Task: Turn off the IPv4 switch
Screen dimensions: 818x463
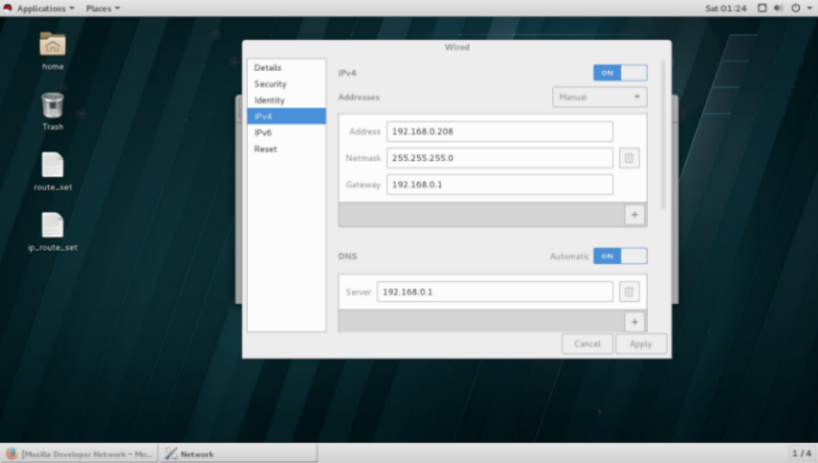Action: [620, 73]
